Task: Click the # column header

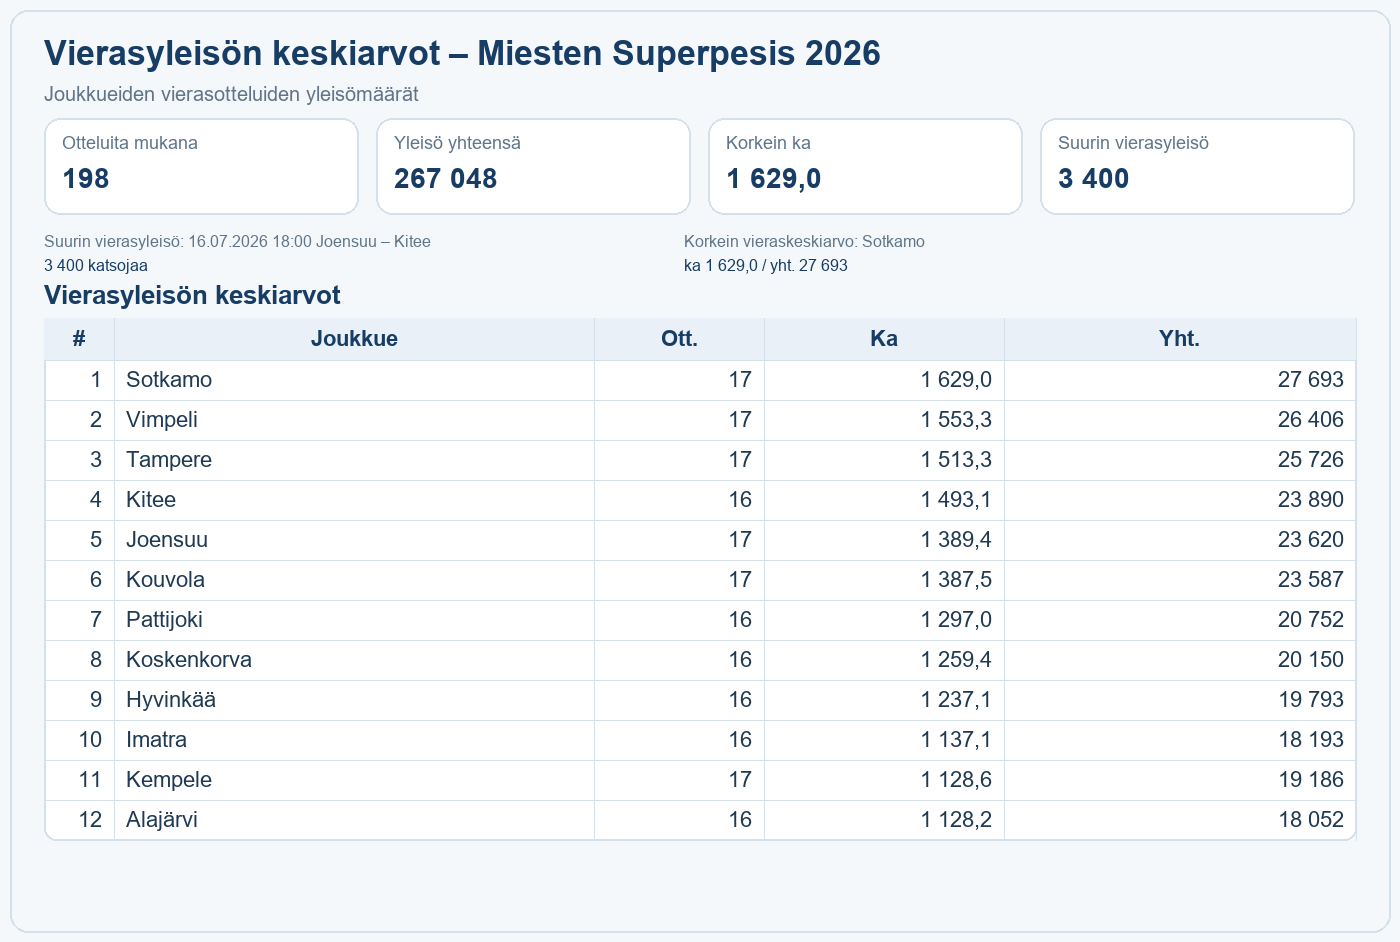Action: point(79,339)
